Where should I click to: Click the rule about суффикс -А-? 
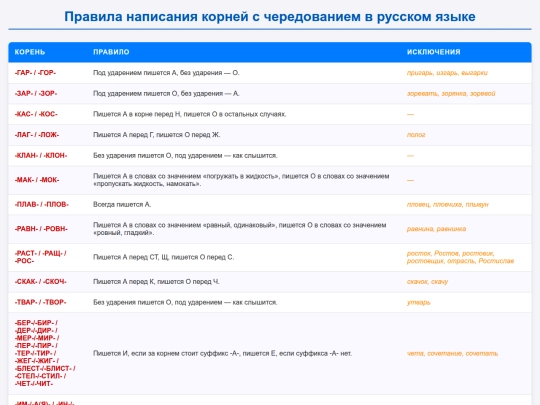point(222,353)
